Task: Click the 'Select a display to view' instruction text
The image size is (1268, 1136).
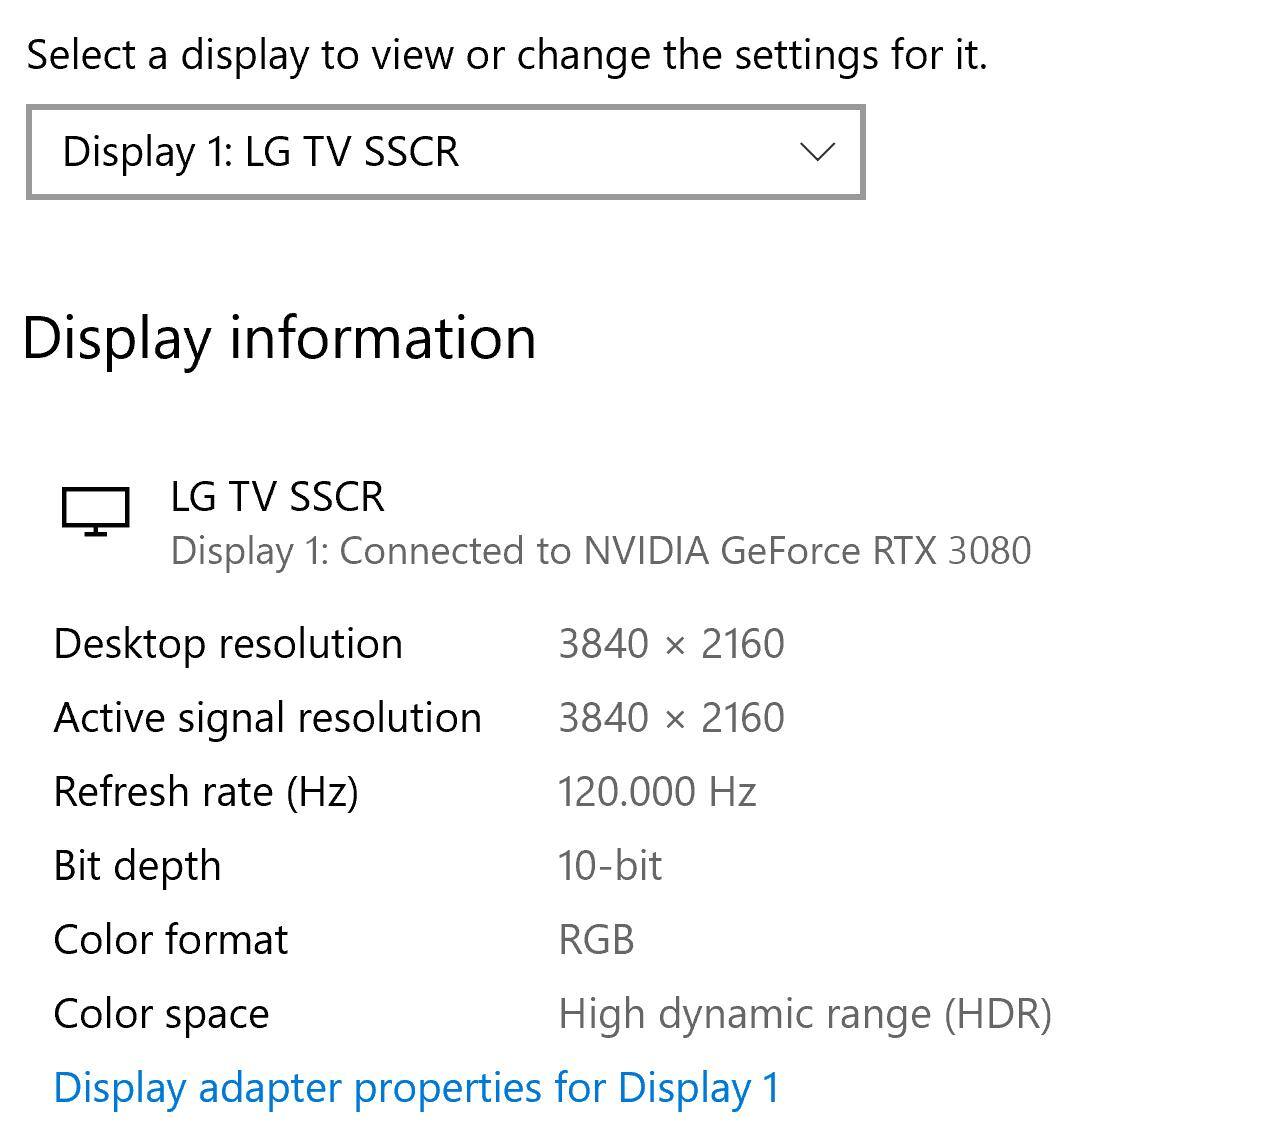Action: pos(506,55)
